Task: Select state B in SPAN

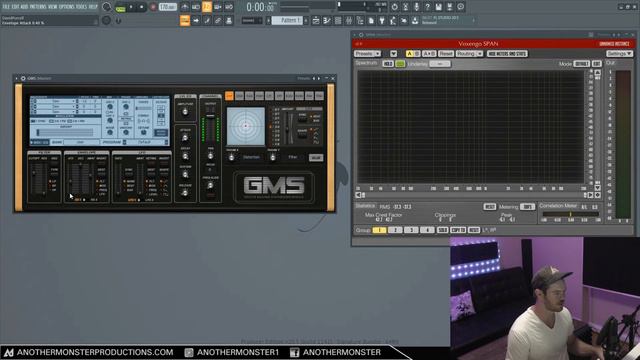Action: tap(417, 54)
